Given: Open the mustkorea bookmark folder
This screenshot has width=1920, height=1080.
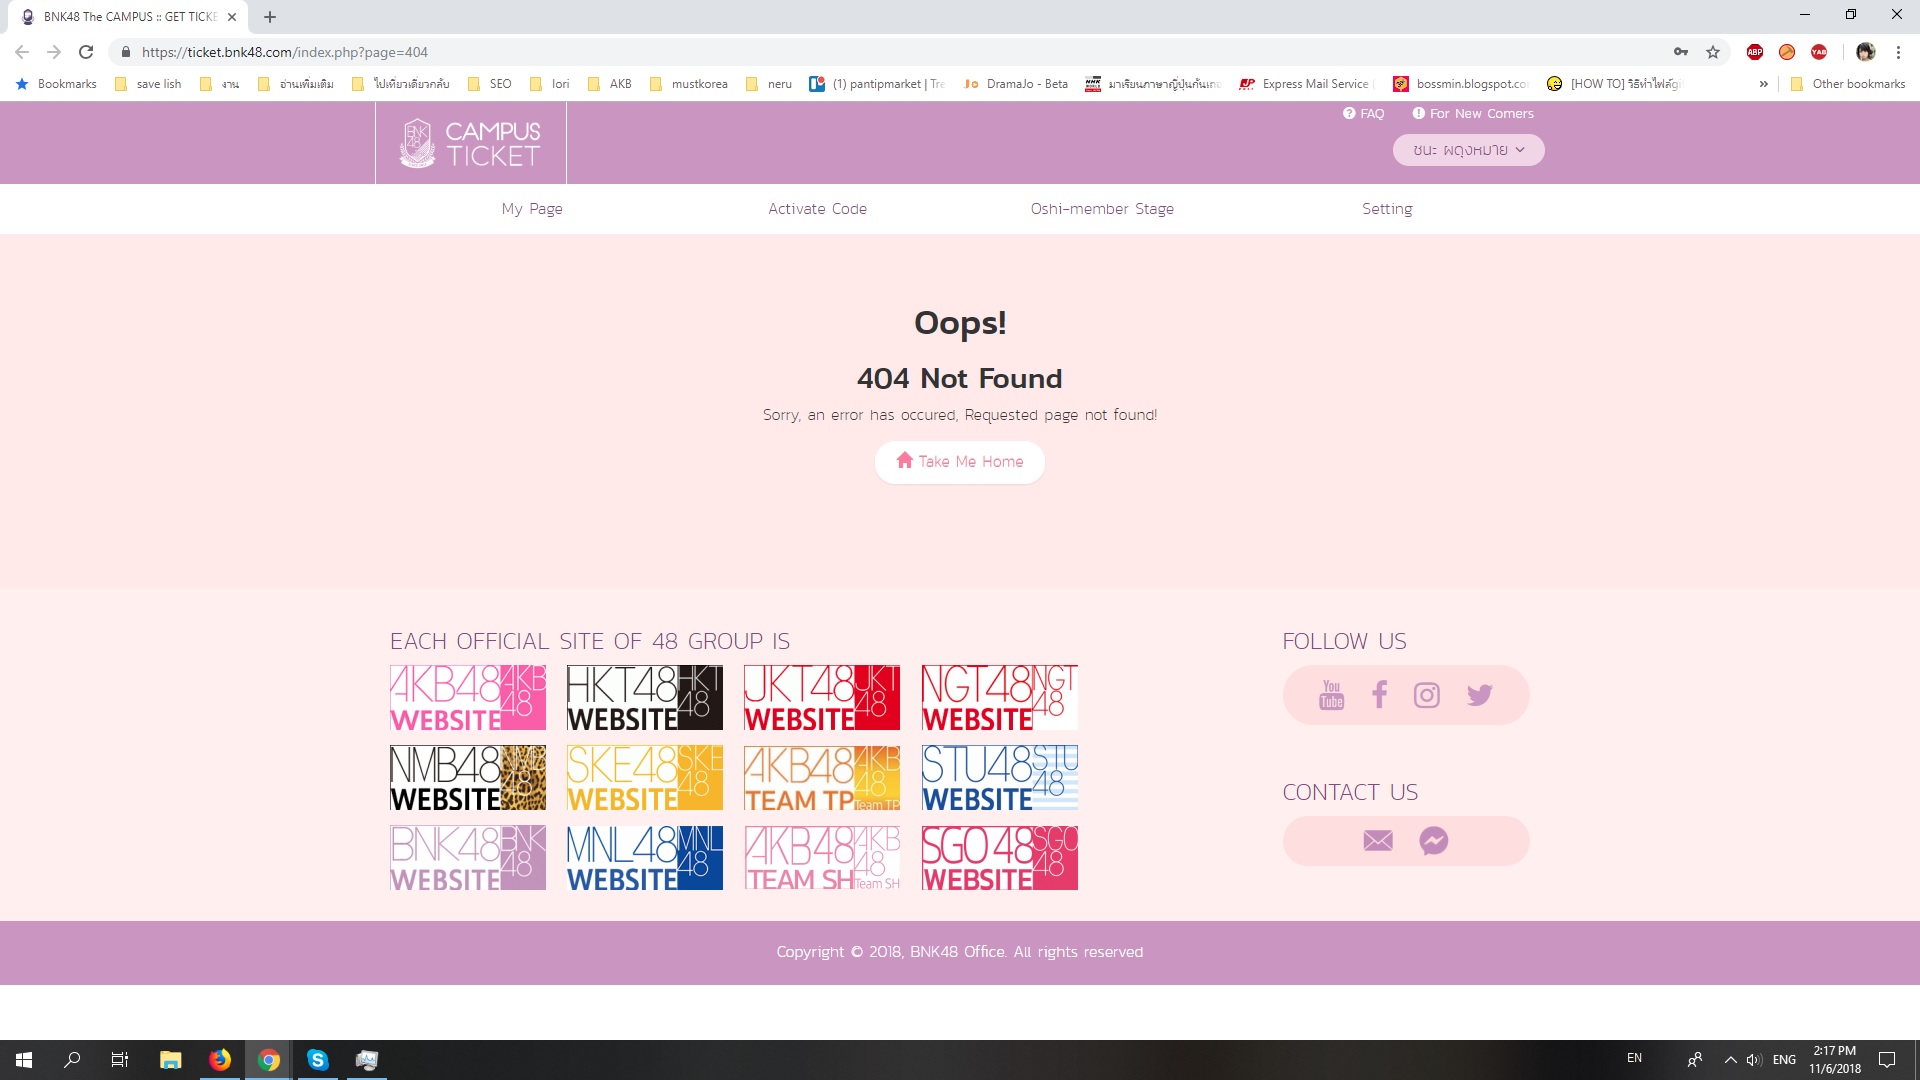Looking at the screenshot, I should [x=689, y=84].
